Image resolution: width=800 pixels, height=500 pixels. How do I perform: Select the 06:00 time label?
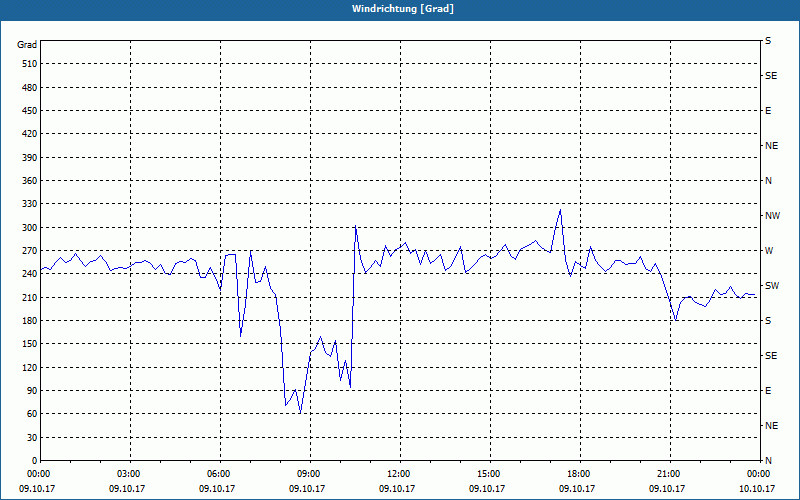218,474
